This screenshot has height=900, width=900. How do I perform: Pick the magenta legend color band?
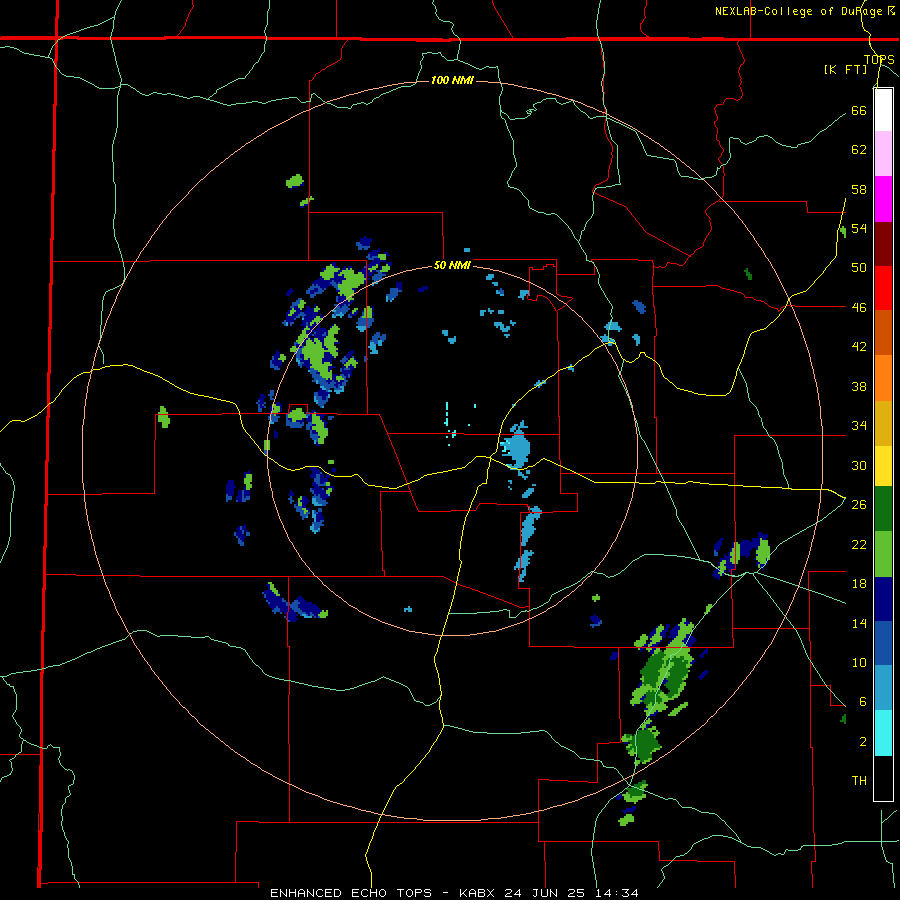[x=883, y=199]
